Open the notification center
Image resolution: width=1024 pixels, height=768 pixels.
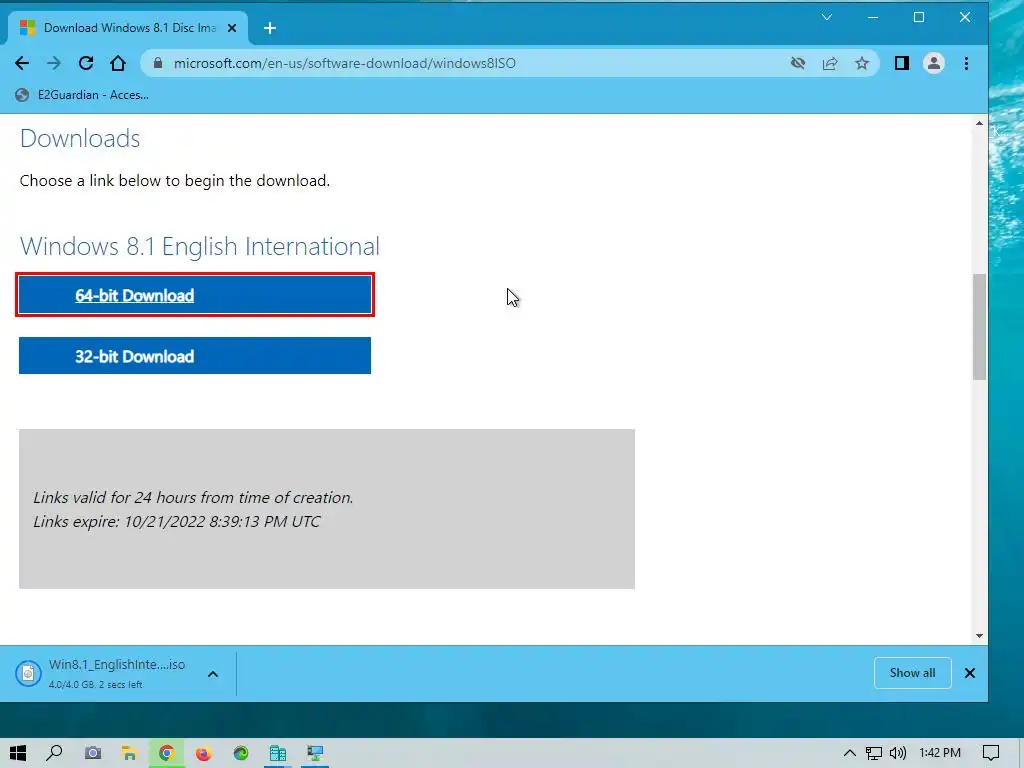[x=991, y=753]
